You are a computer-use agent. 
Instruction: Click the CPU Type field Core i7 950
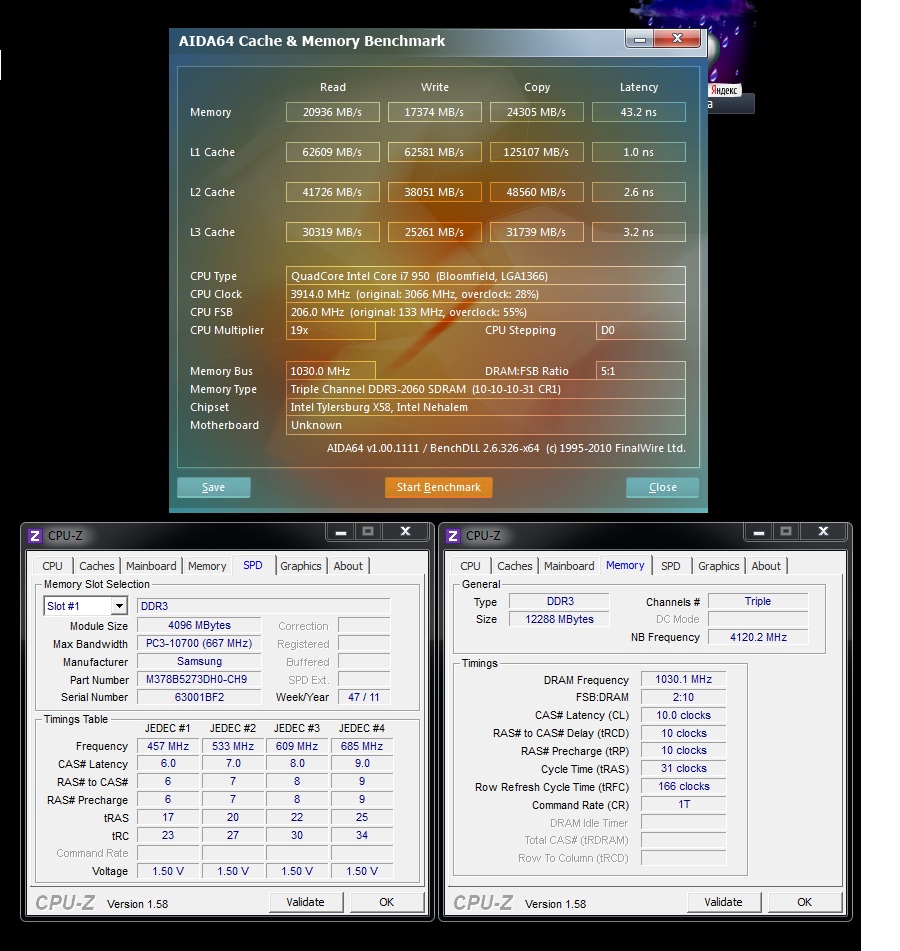(x=486, y=276)
